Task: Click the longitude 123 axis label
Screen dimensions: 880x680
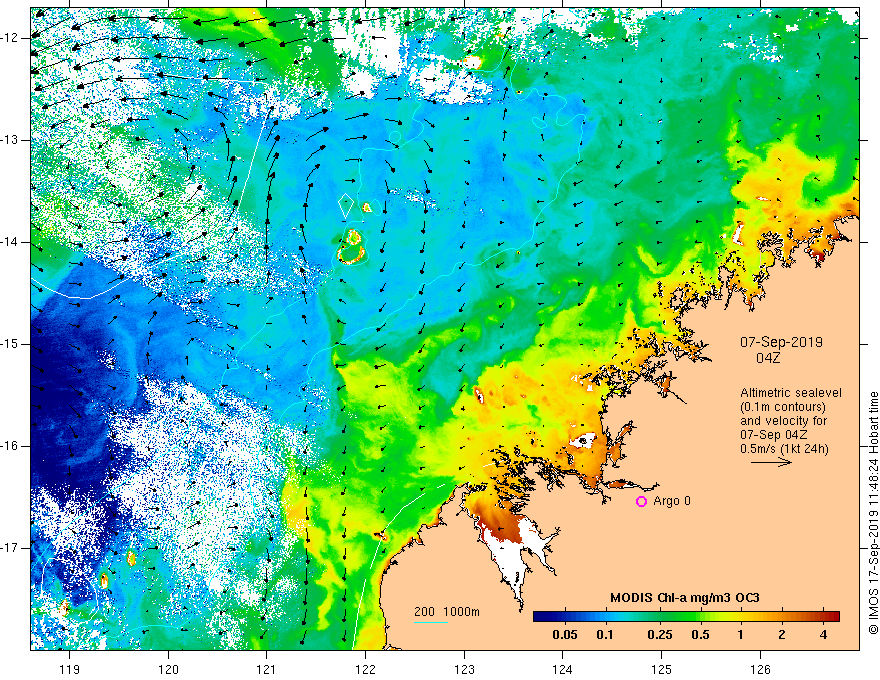Action: click(x=464, y=669)
